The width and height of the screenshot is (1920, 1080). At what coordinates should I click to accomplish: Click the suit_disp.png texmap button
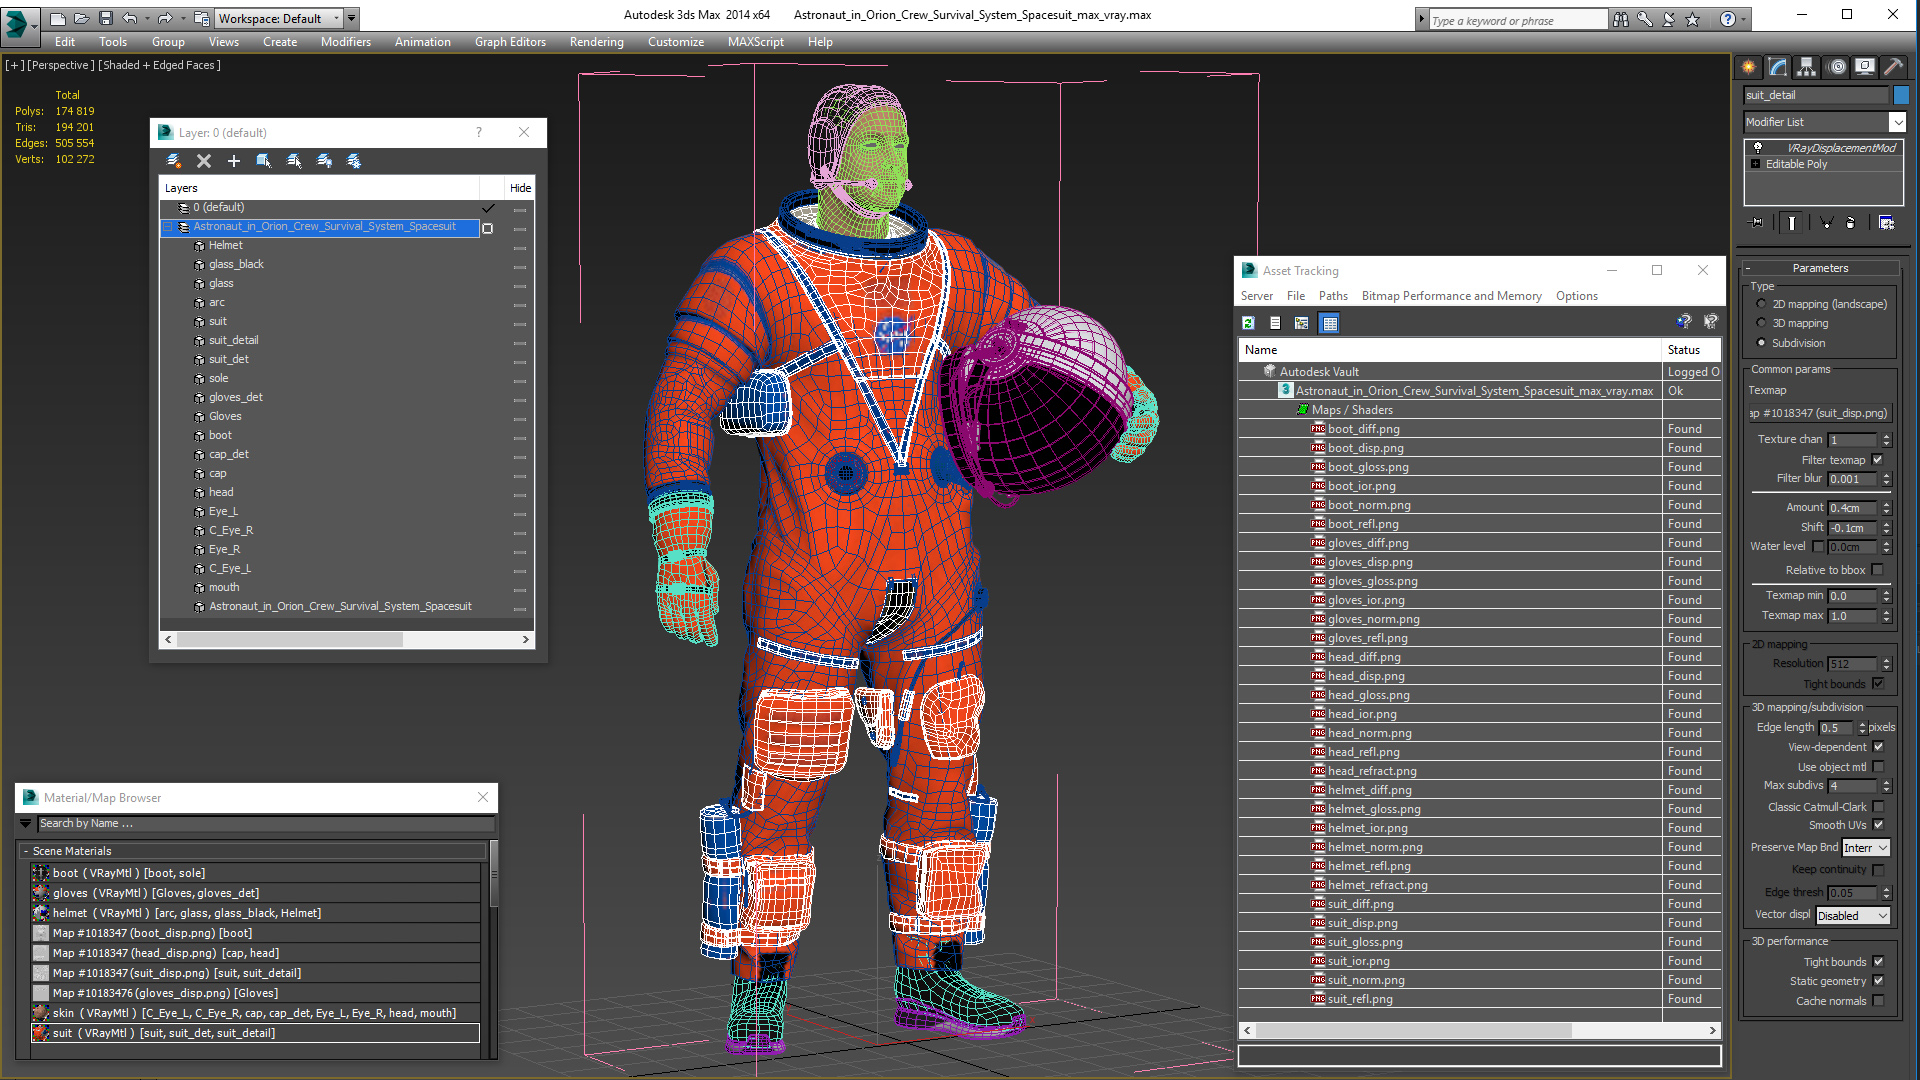[1818, 413]
